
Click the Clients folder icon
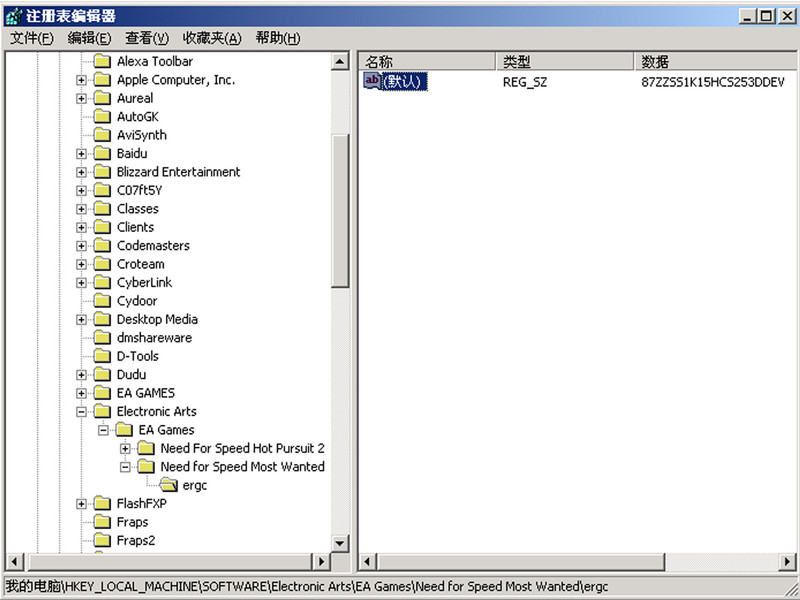pyautogui.click(x=103, y=227)
